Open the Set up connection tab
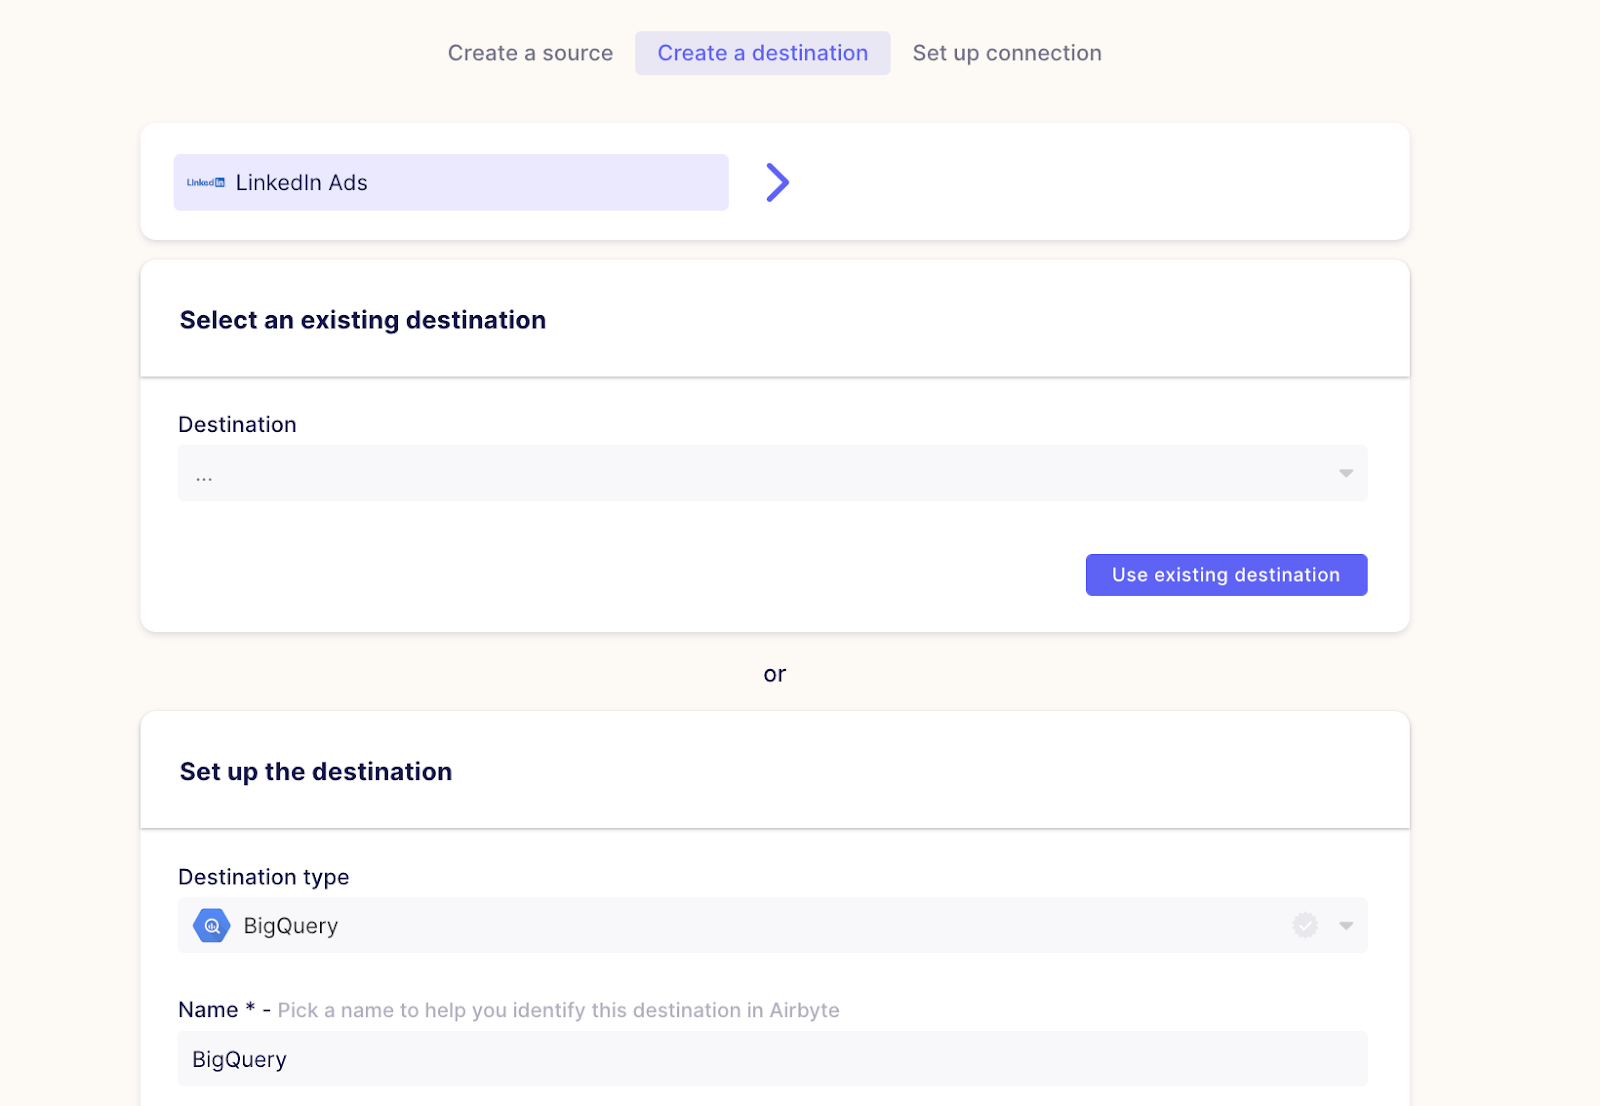Screen dimensions: 1600x1106 pos(1006,53)
